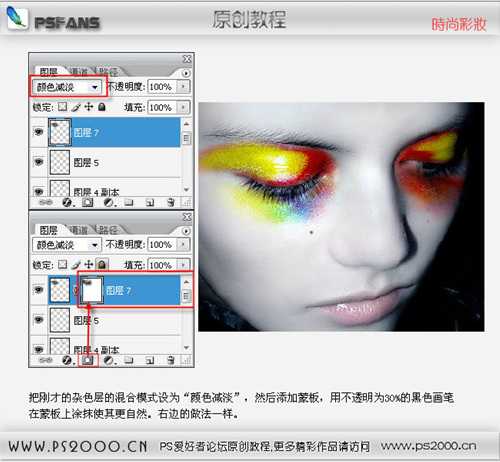500x462 pixels.
Task: Lock position move icon in upper panel
Action: click(x=89, y=107)
